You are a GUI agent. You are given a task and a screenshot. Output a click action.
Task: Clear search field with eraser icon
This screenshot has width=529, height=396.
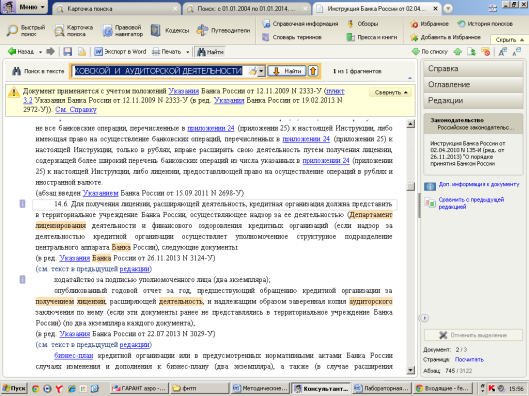click(x=252, y=71)
